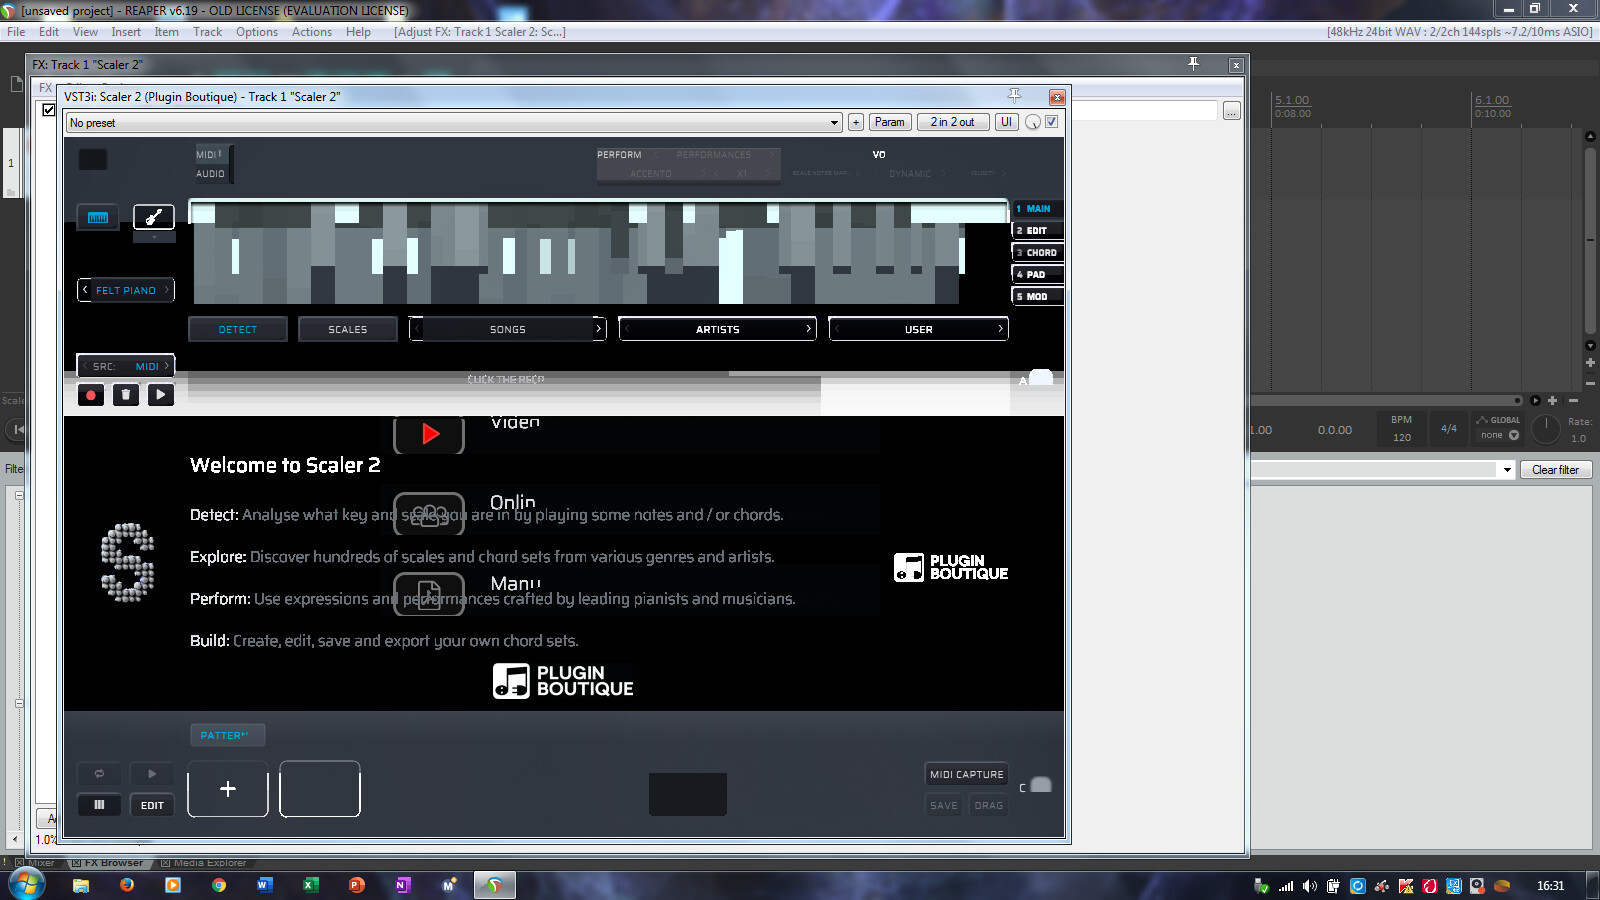Open the Track menu

[207, 32]
